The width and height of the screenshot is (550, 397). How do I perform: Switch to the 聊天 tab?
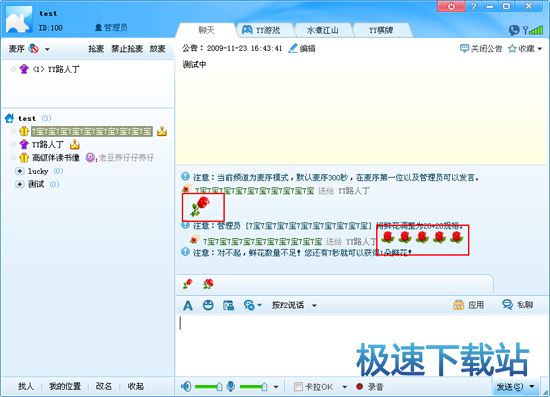point(206,30)
